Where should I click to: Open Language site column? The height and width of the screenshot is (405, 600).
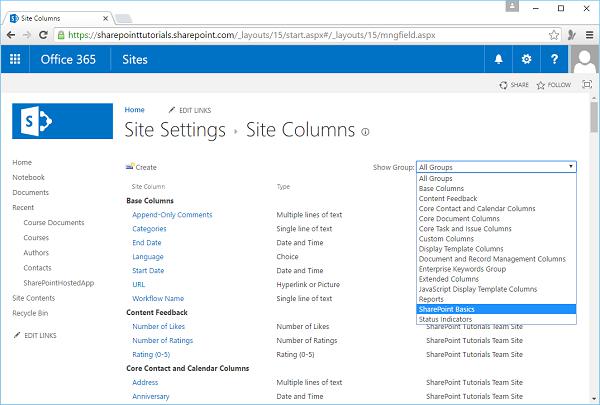click(148, 256)
